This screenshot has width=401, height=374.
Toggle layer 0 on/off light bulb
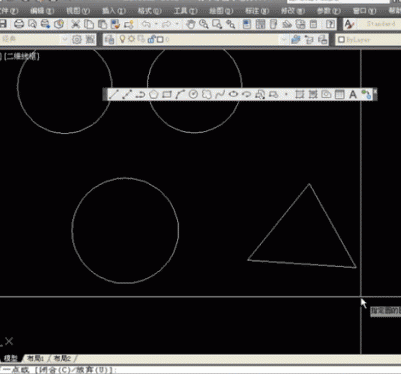coord(123,39)
